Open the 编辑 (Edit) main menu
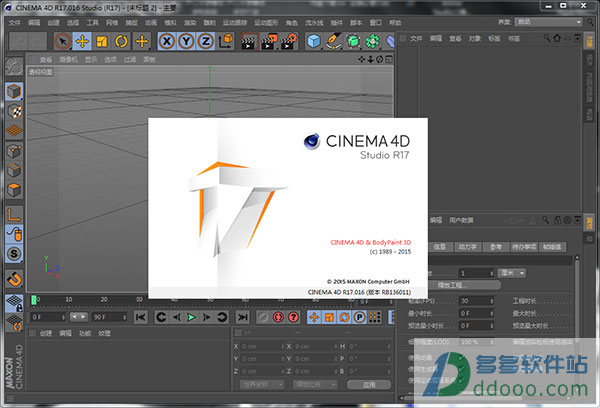 click(34, 23)
